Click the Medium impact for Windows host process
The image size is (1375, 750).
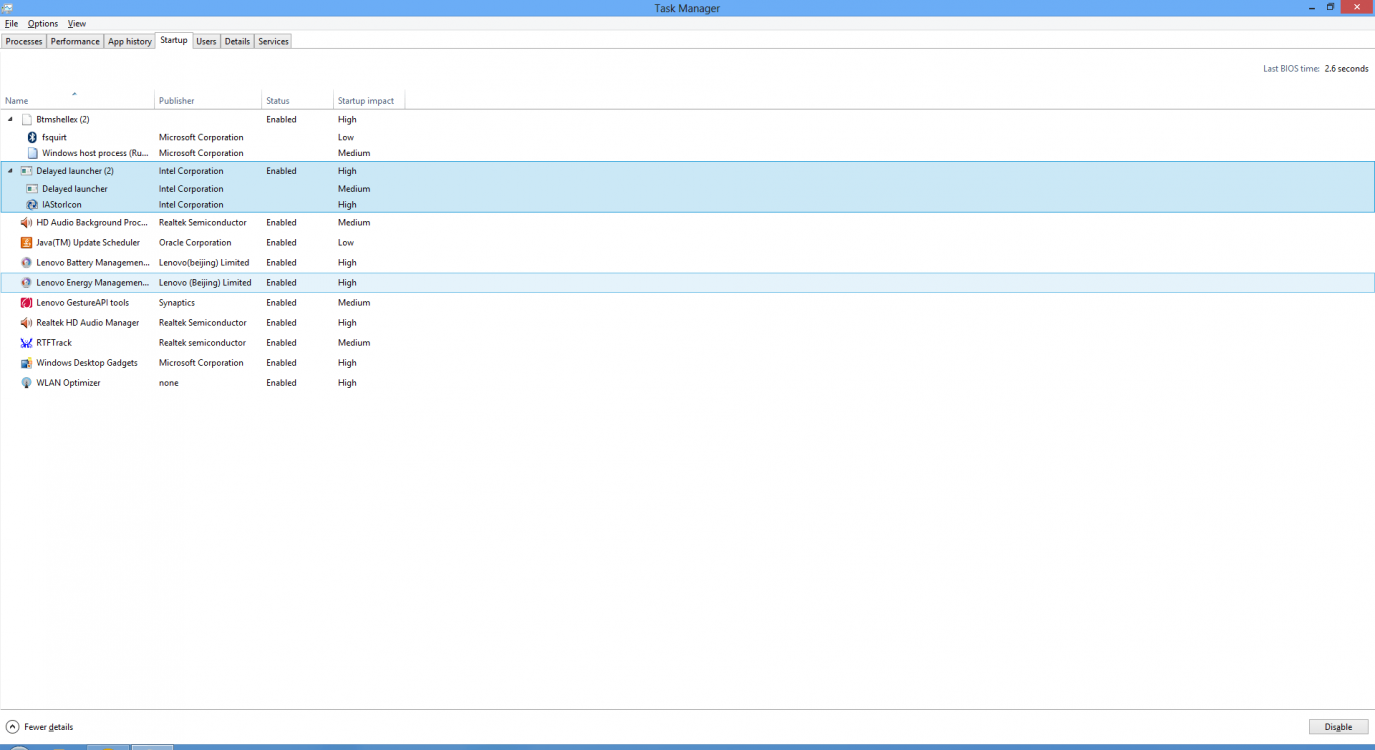coord(354,153)
